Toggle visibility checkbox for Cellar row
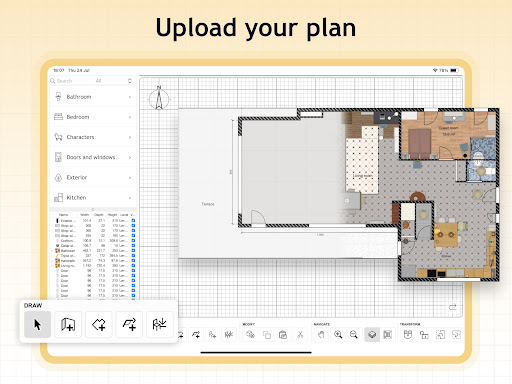Image resolution: width=512 pixels, height=384 pixels. (x=133, y=246)
